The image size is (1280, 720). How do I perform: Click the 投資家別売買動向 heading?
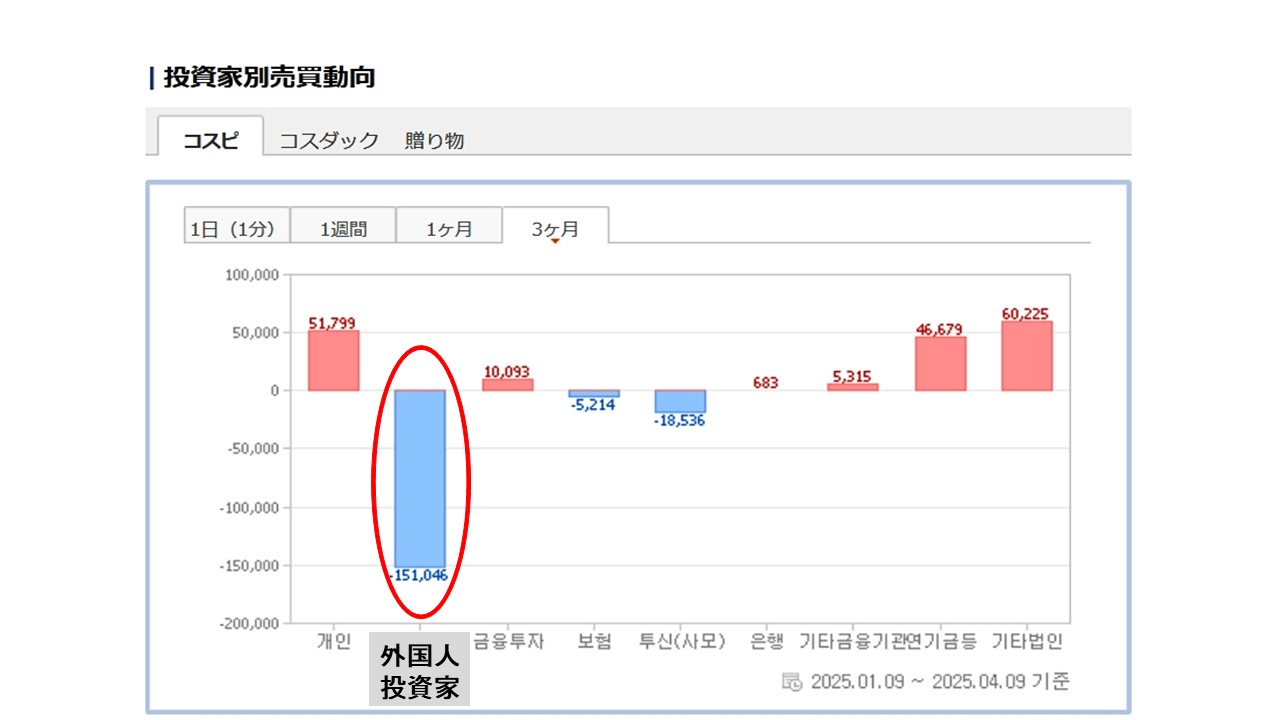(x=268, y=77)
